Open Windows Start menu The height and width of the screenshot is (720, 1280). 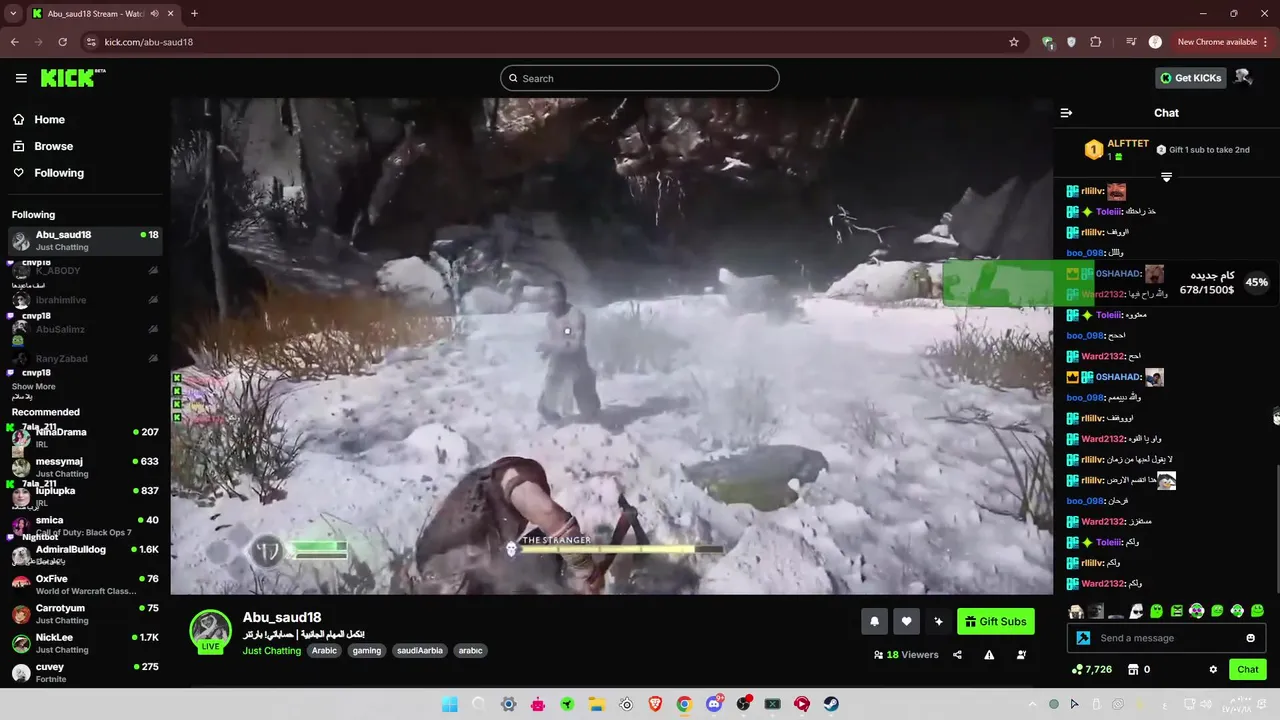449,704
